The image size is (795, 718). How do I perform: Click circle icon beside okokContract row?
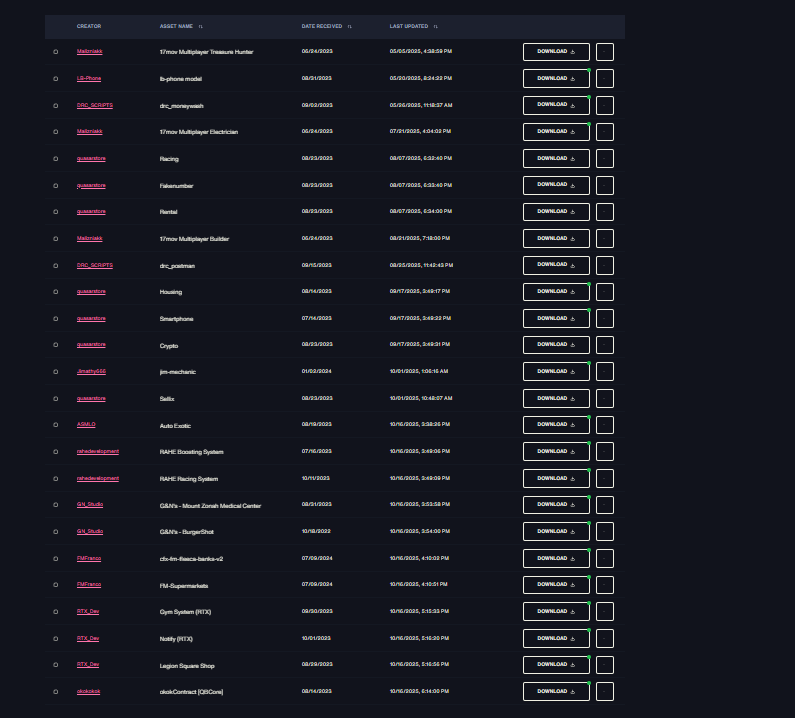point(56,692)
